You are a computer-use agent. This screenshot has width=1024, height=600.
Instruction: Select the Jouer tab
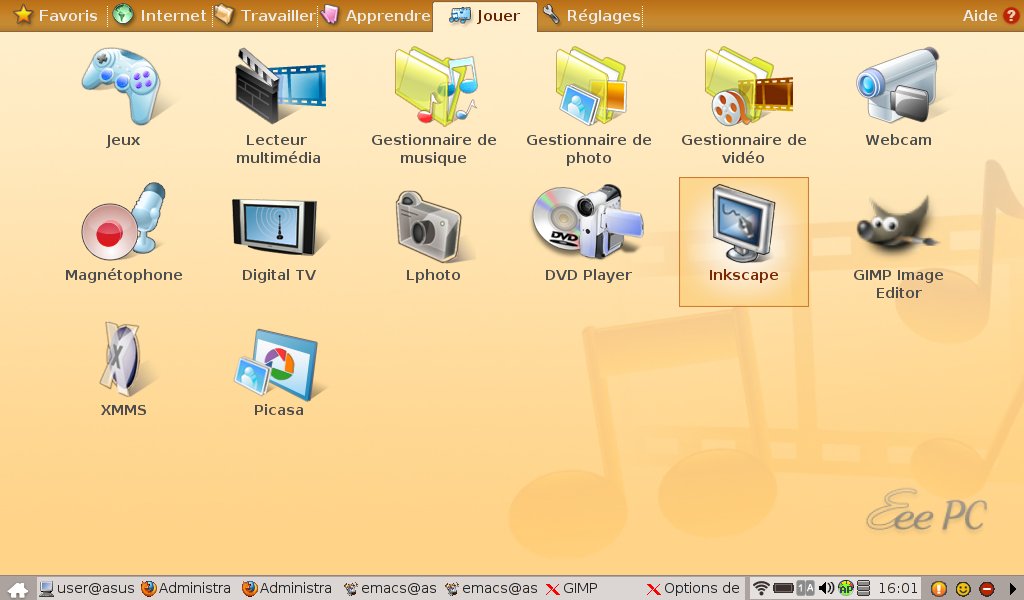coord(485,15)
